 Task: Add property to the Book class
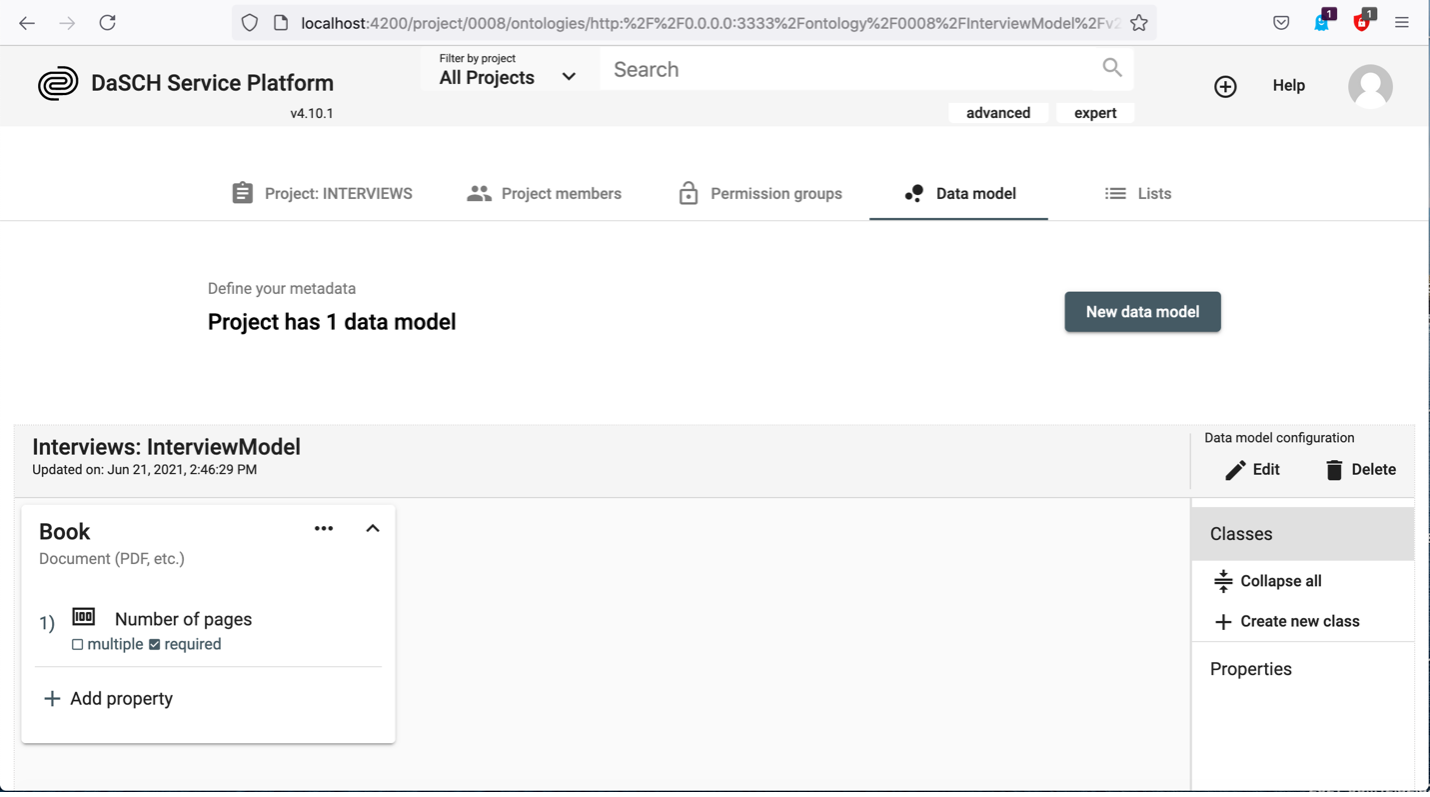point(108,699)
